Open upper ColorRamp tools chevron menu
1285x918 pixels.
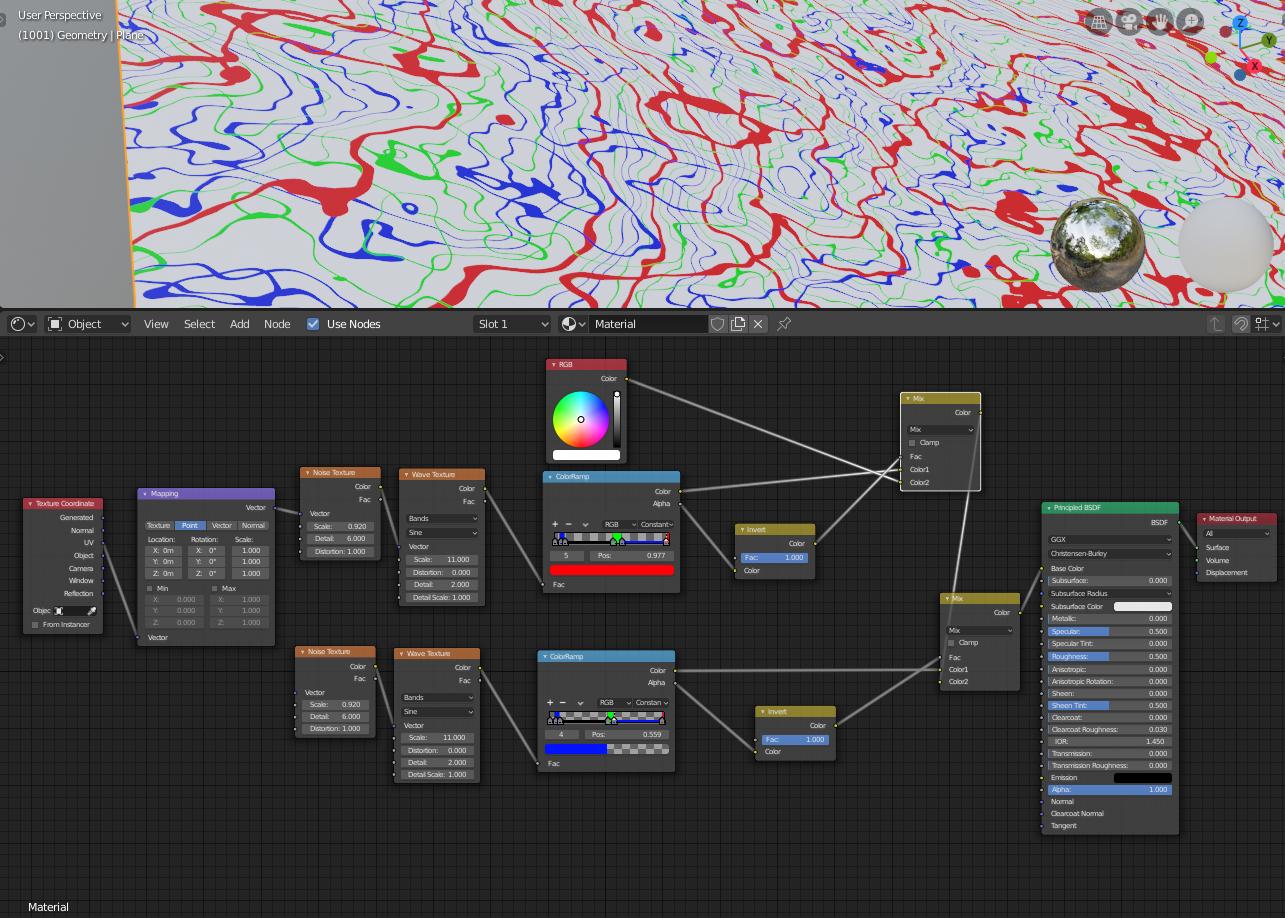pos(585,524)
